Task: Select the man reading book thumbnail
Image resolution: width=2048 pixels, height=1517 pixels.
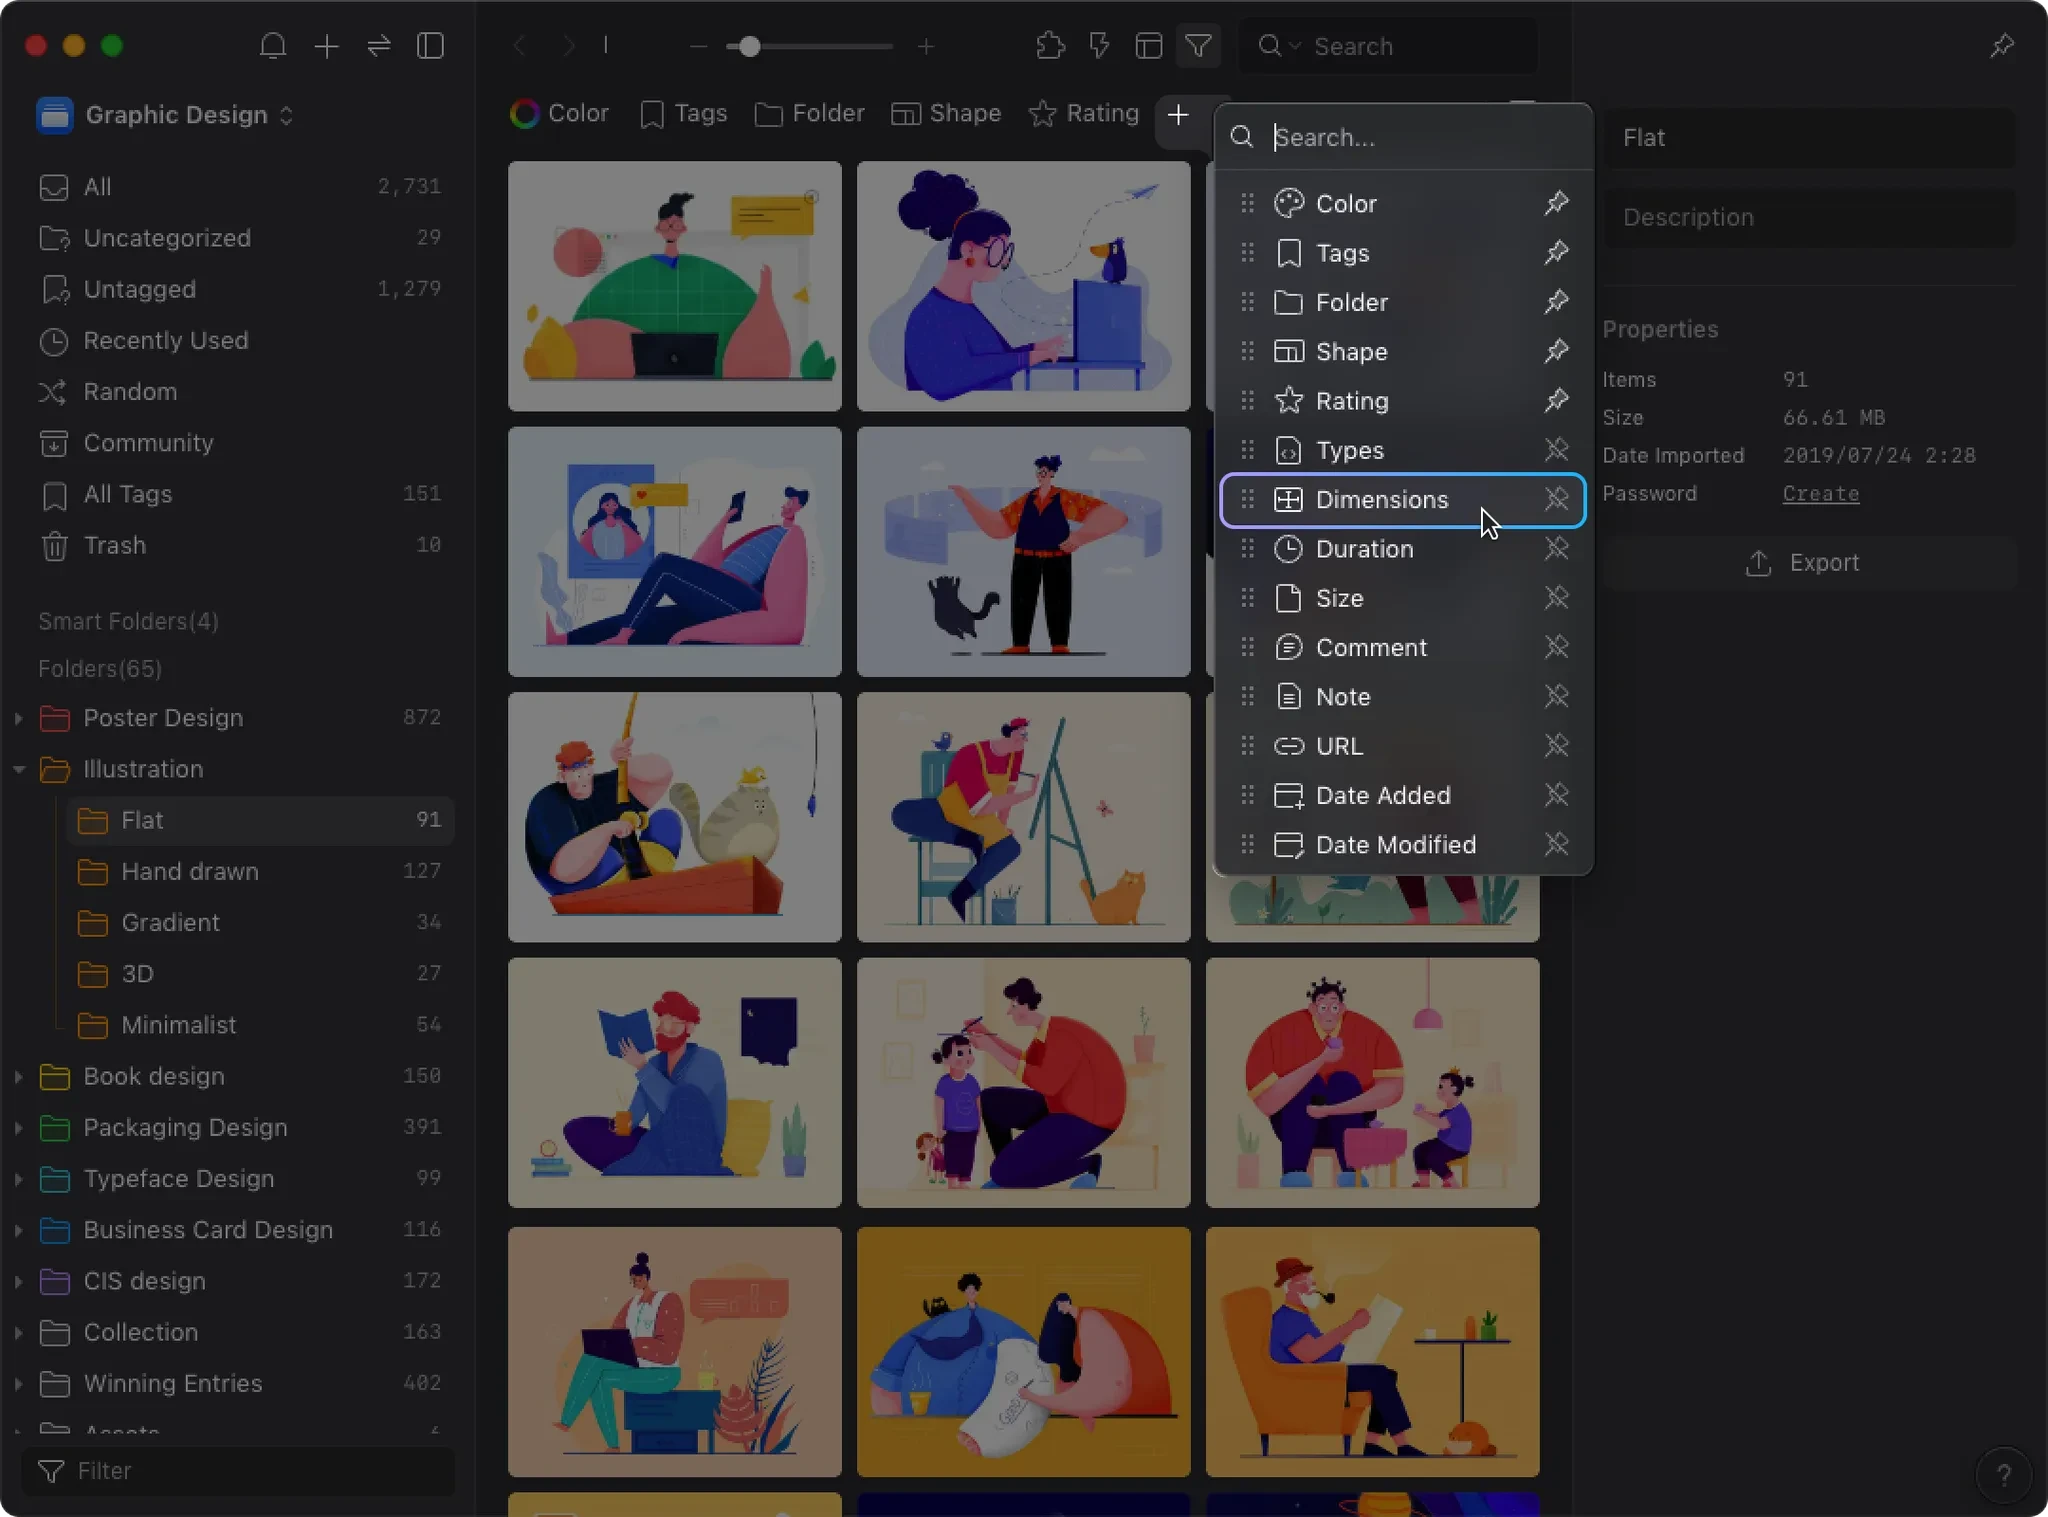Action: click(x=675, y=1083)
